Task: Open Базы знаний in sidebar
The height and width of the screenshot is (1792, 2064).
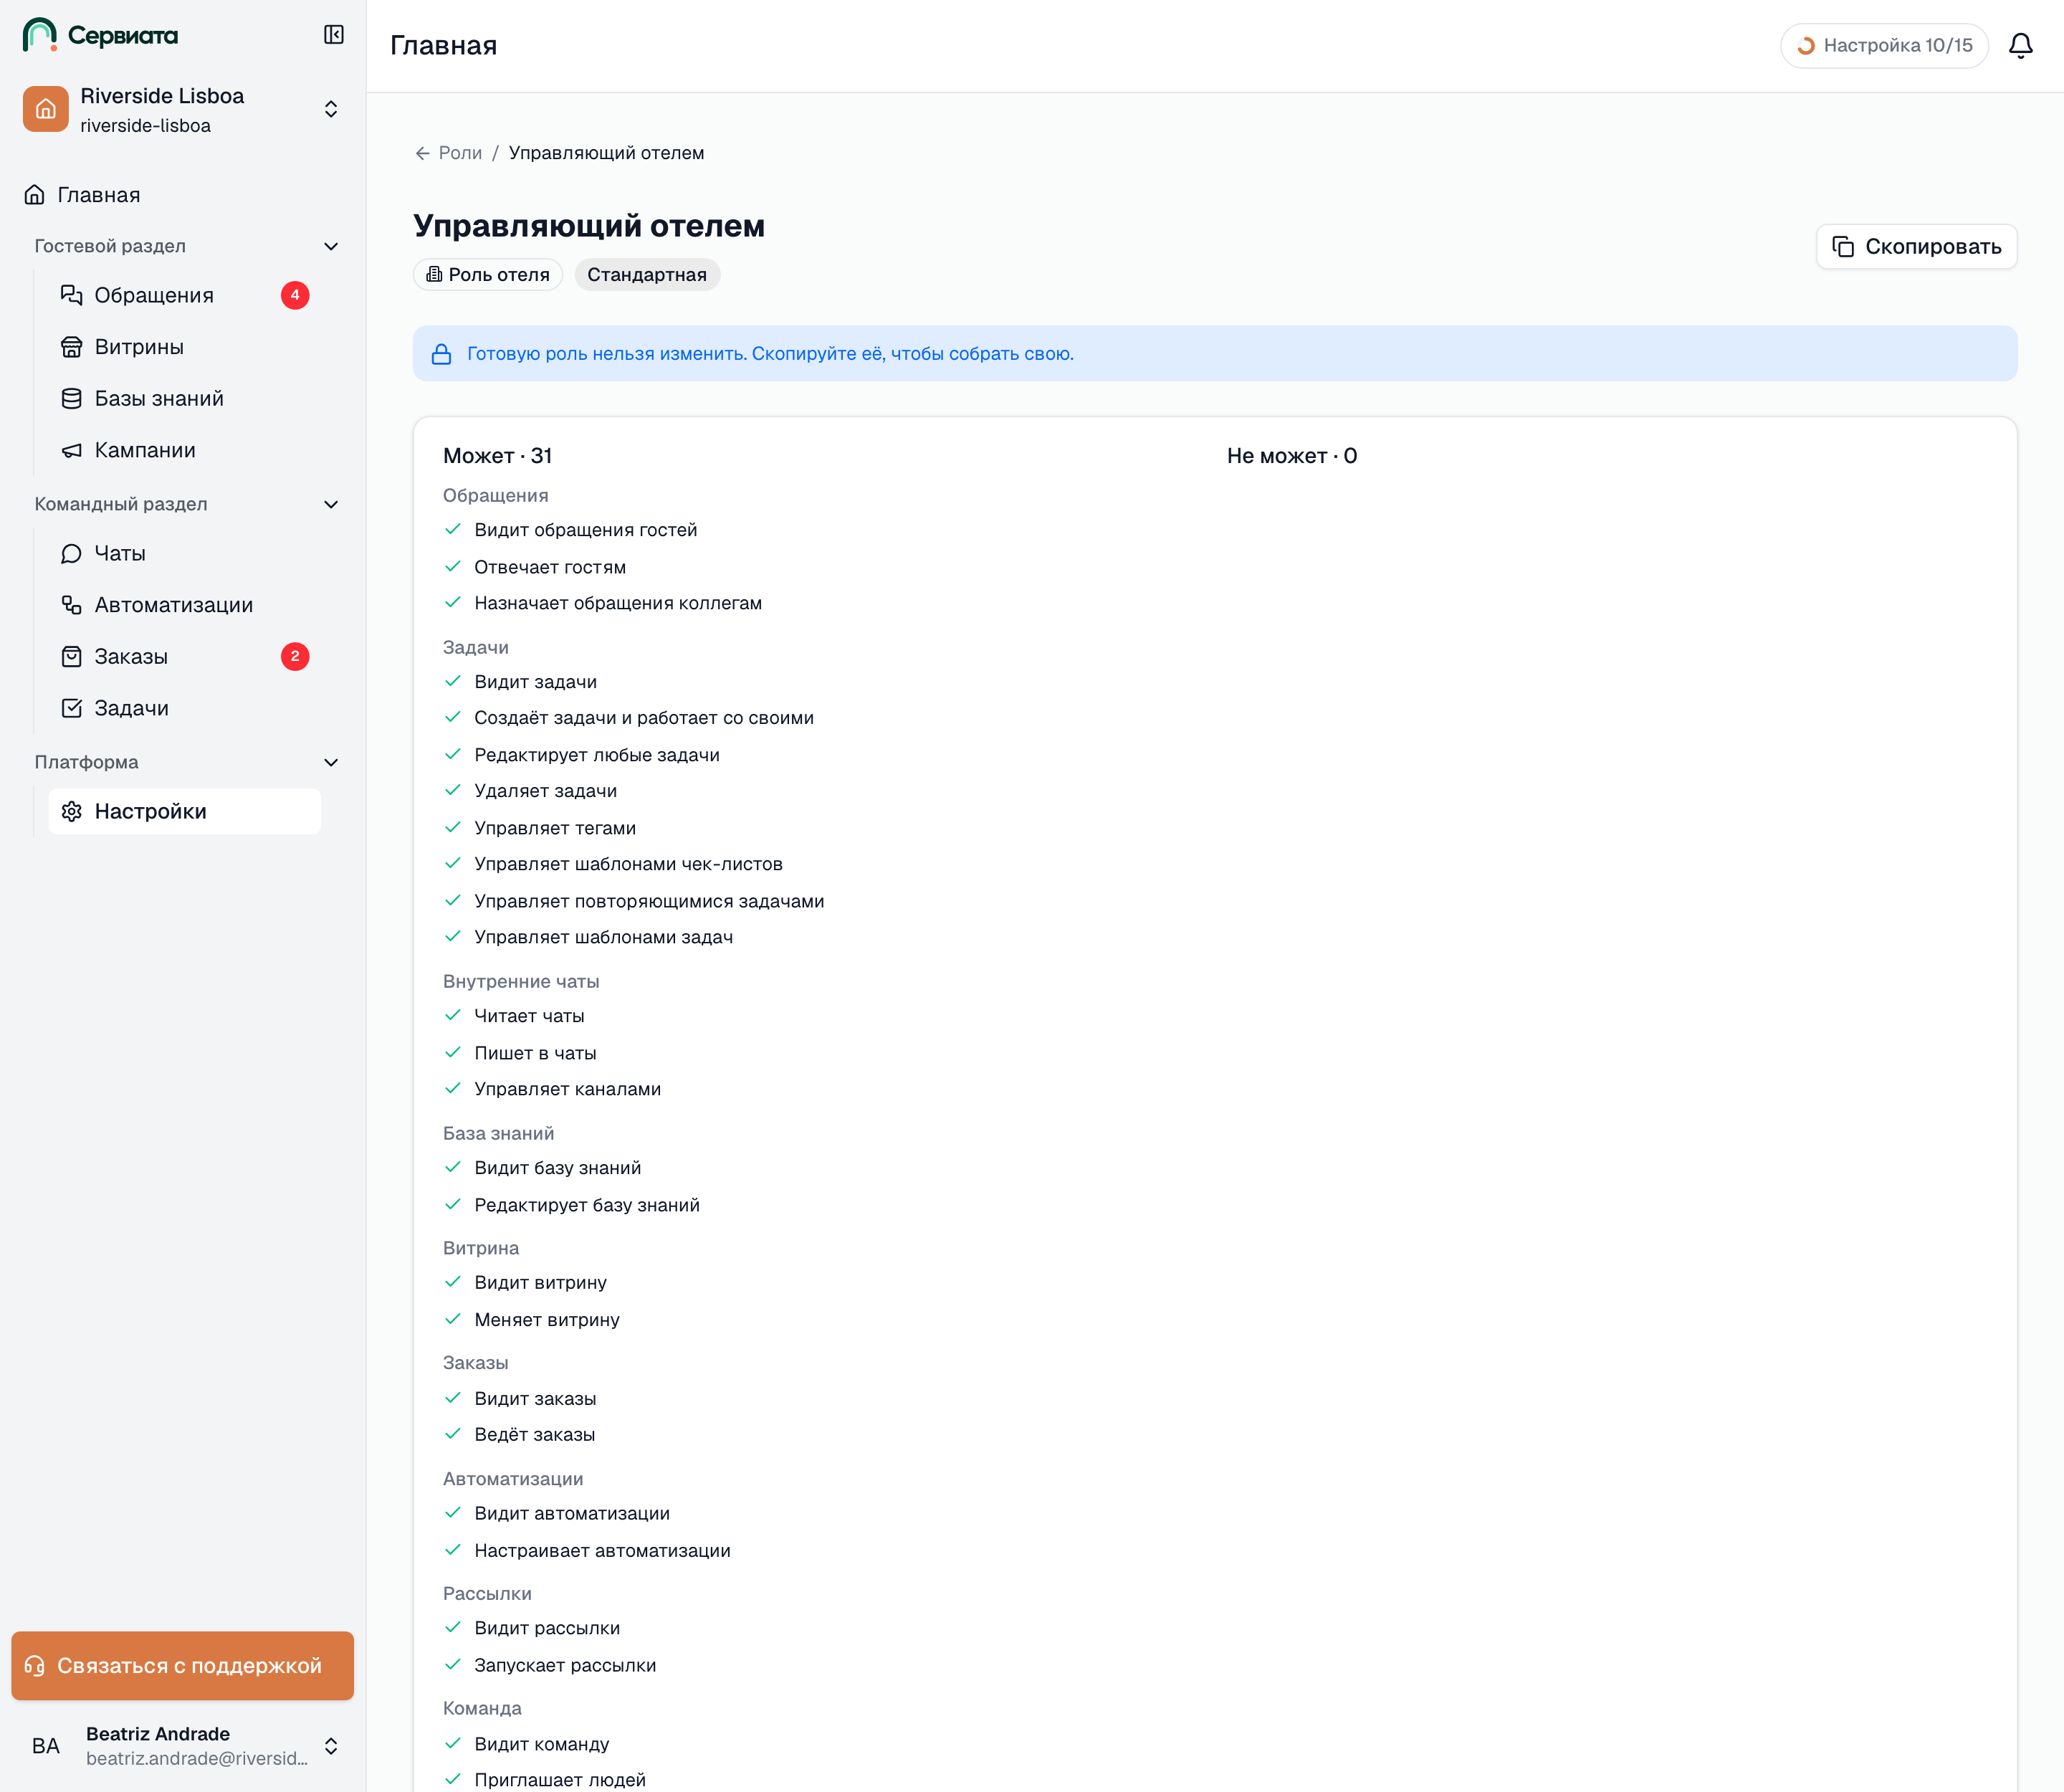Action: pyautogui.click(x=185, y=398)
